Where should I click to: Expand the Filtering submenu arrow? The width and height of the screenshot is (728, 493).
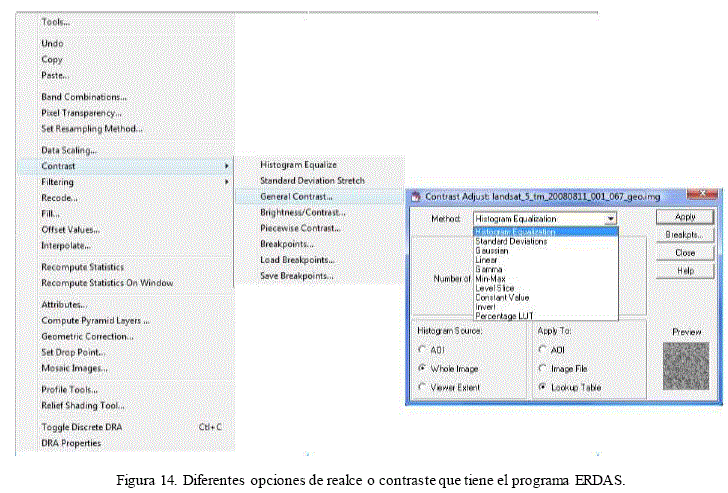tap(227, 182)
